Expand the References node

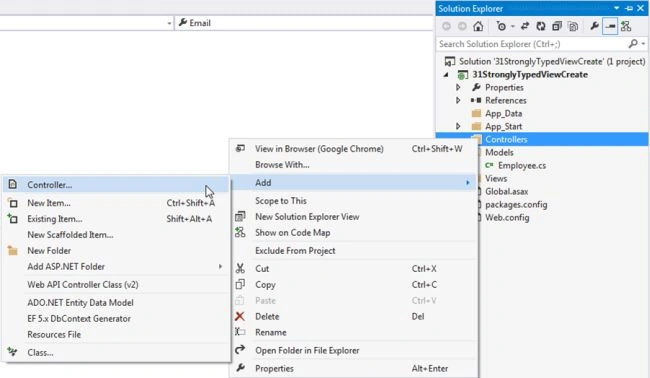458,101
